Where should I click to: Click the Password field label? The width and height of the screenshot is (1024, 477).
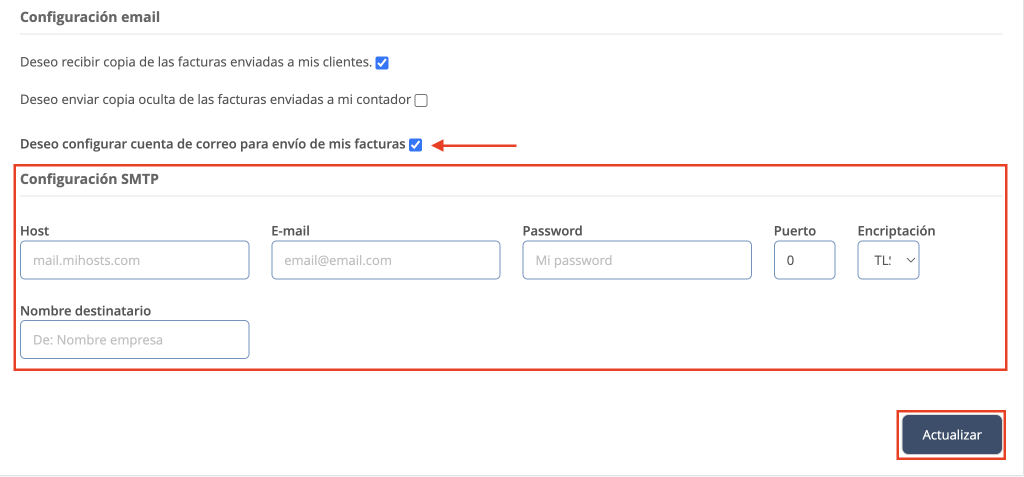552,231
